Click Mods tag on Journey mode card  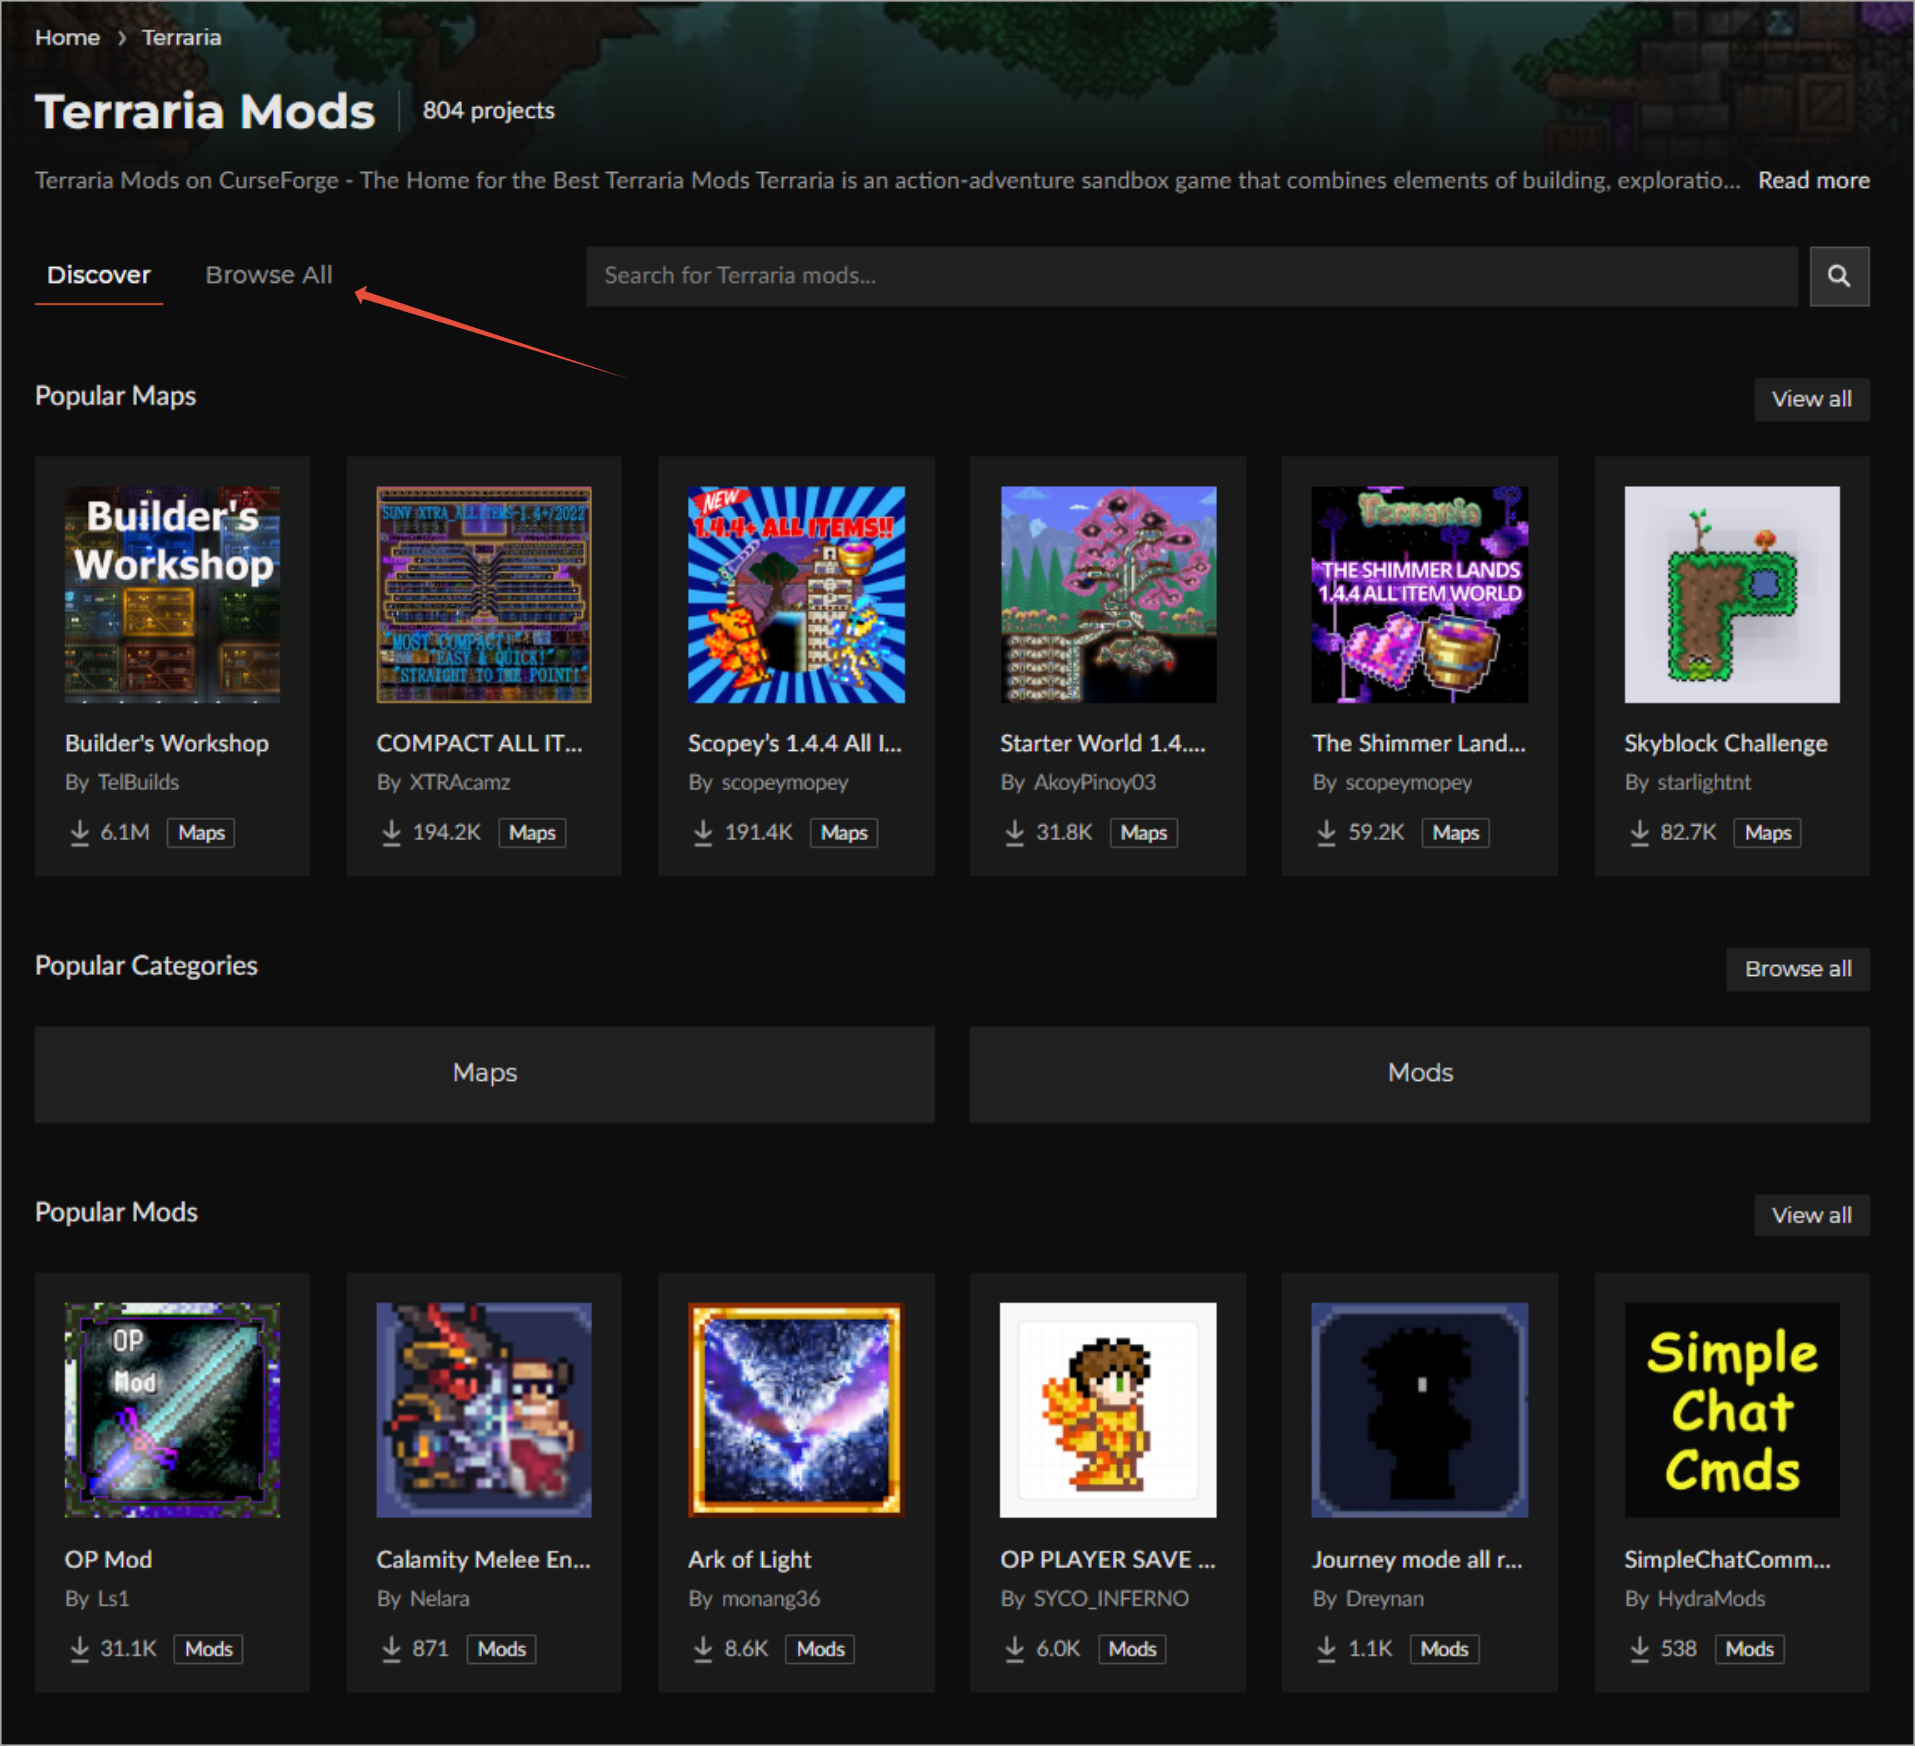pos(1444,1649)
